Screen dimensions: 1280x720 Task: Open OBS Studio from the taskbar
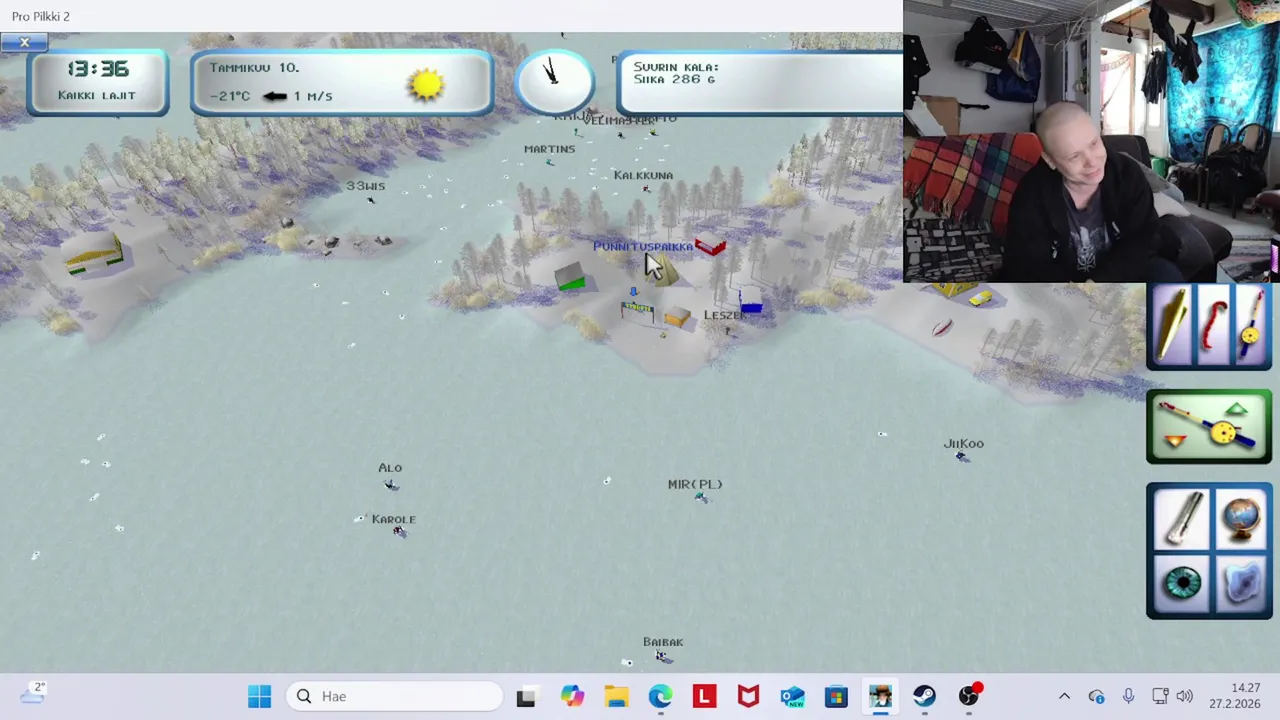968,696
